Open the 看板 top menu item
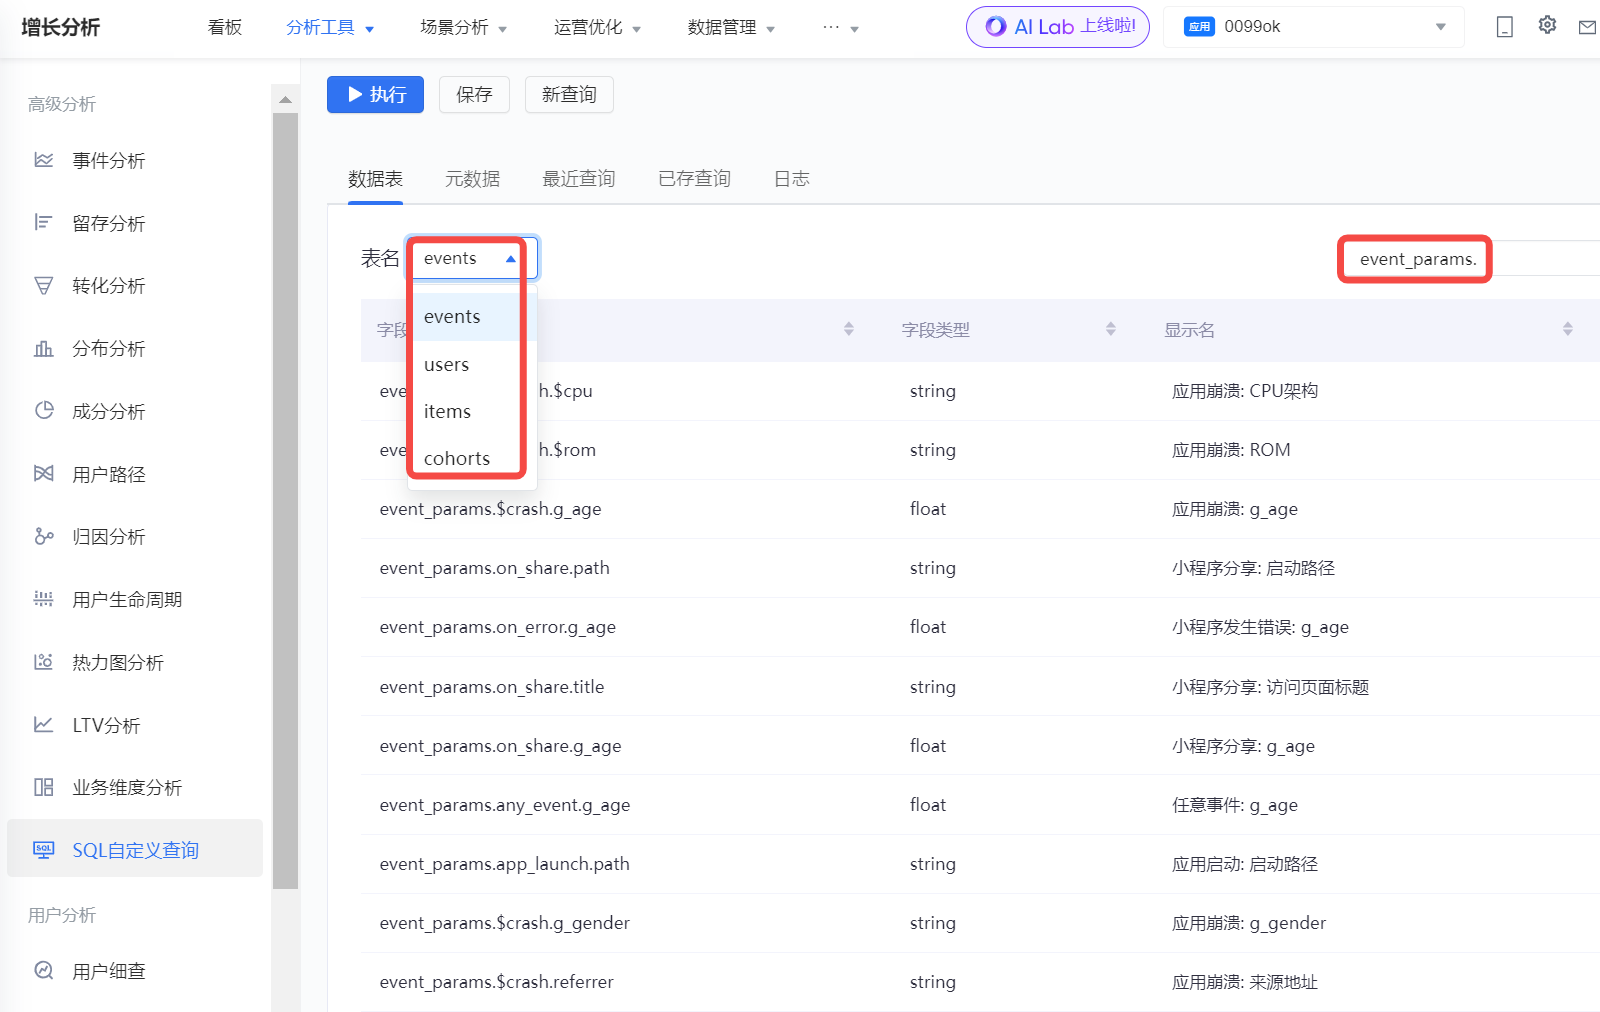Screen dimensions: 1600x1012 [x=225, y=27]
